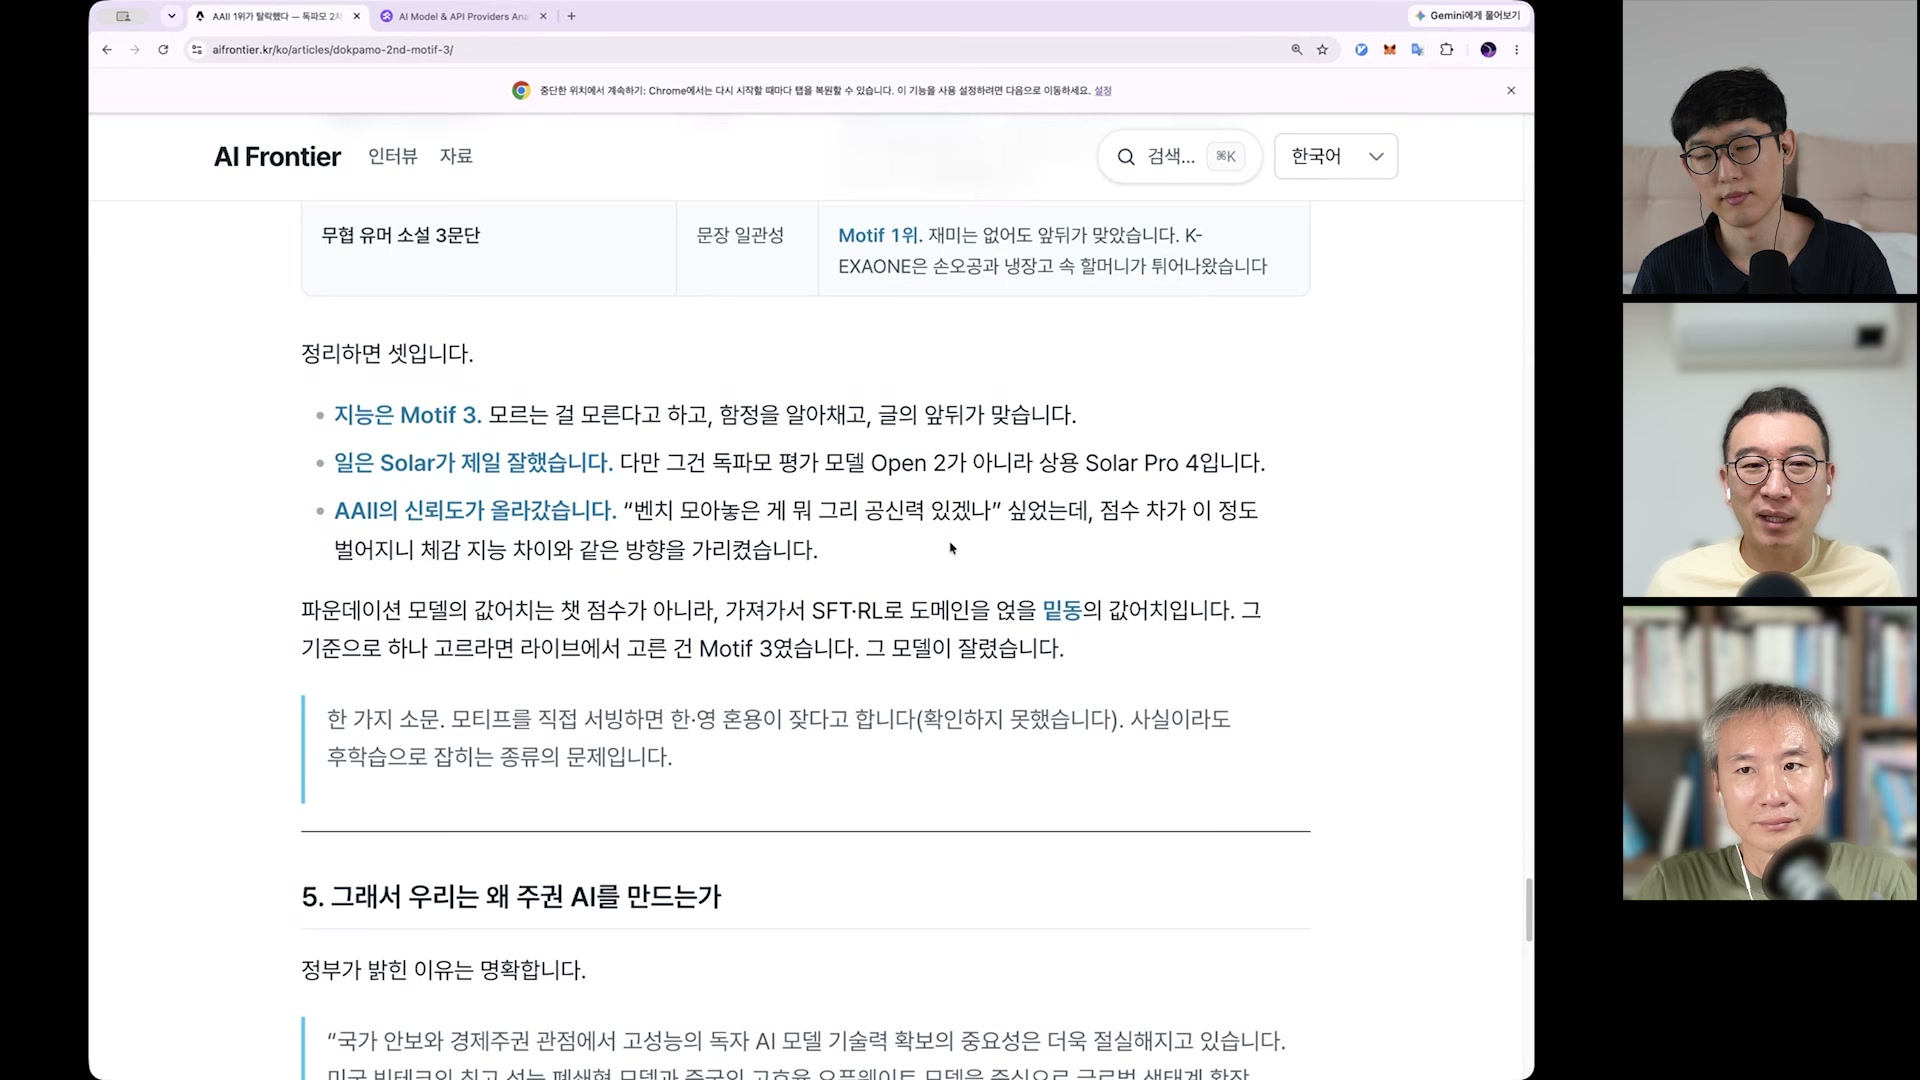This screenshot has height=1080, width=1920.
Task: Open the Chrome profile avatar
Action: pos(1488,49)
